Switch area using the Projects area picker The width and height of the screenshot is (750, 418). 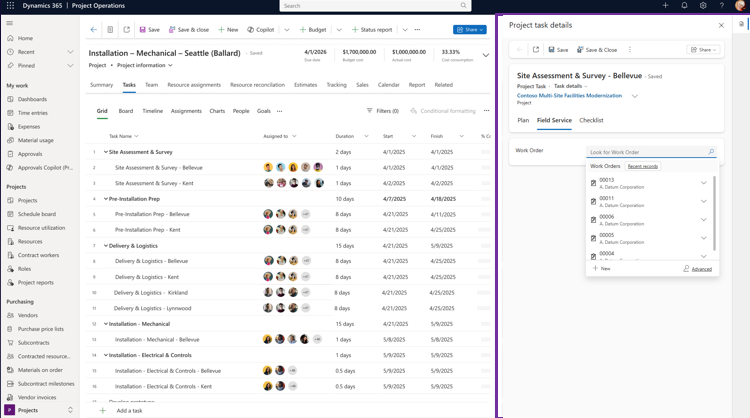coord(39,410)
